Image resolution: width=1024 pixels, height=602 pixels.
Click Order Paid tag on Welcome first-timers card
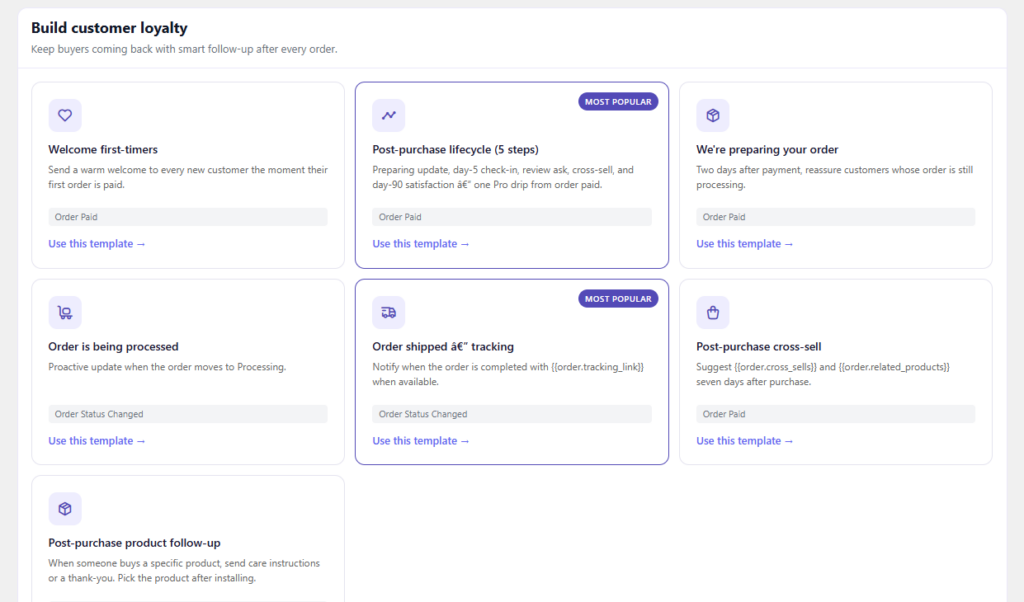tap(188, 217)
